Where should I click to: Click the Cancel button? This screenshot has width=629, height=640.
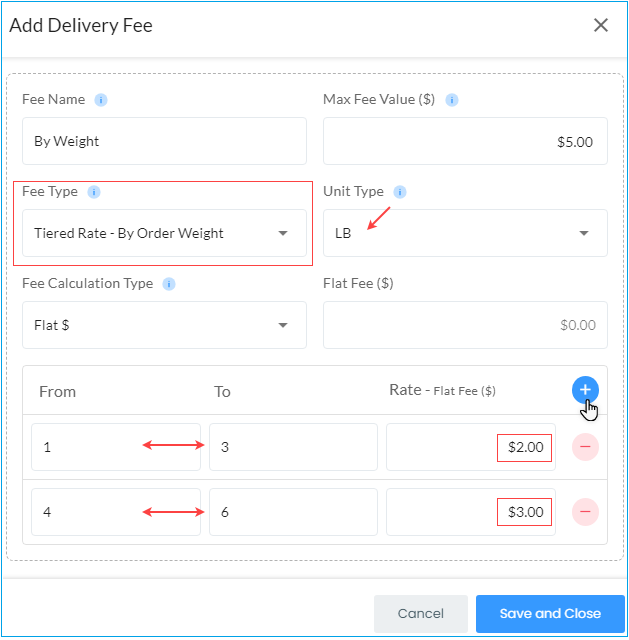point(420,613)
